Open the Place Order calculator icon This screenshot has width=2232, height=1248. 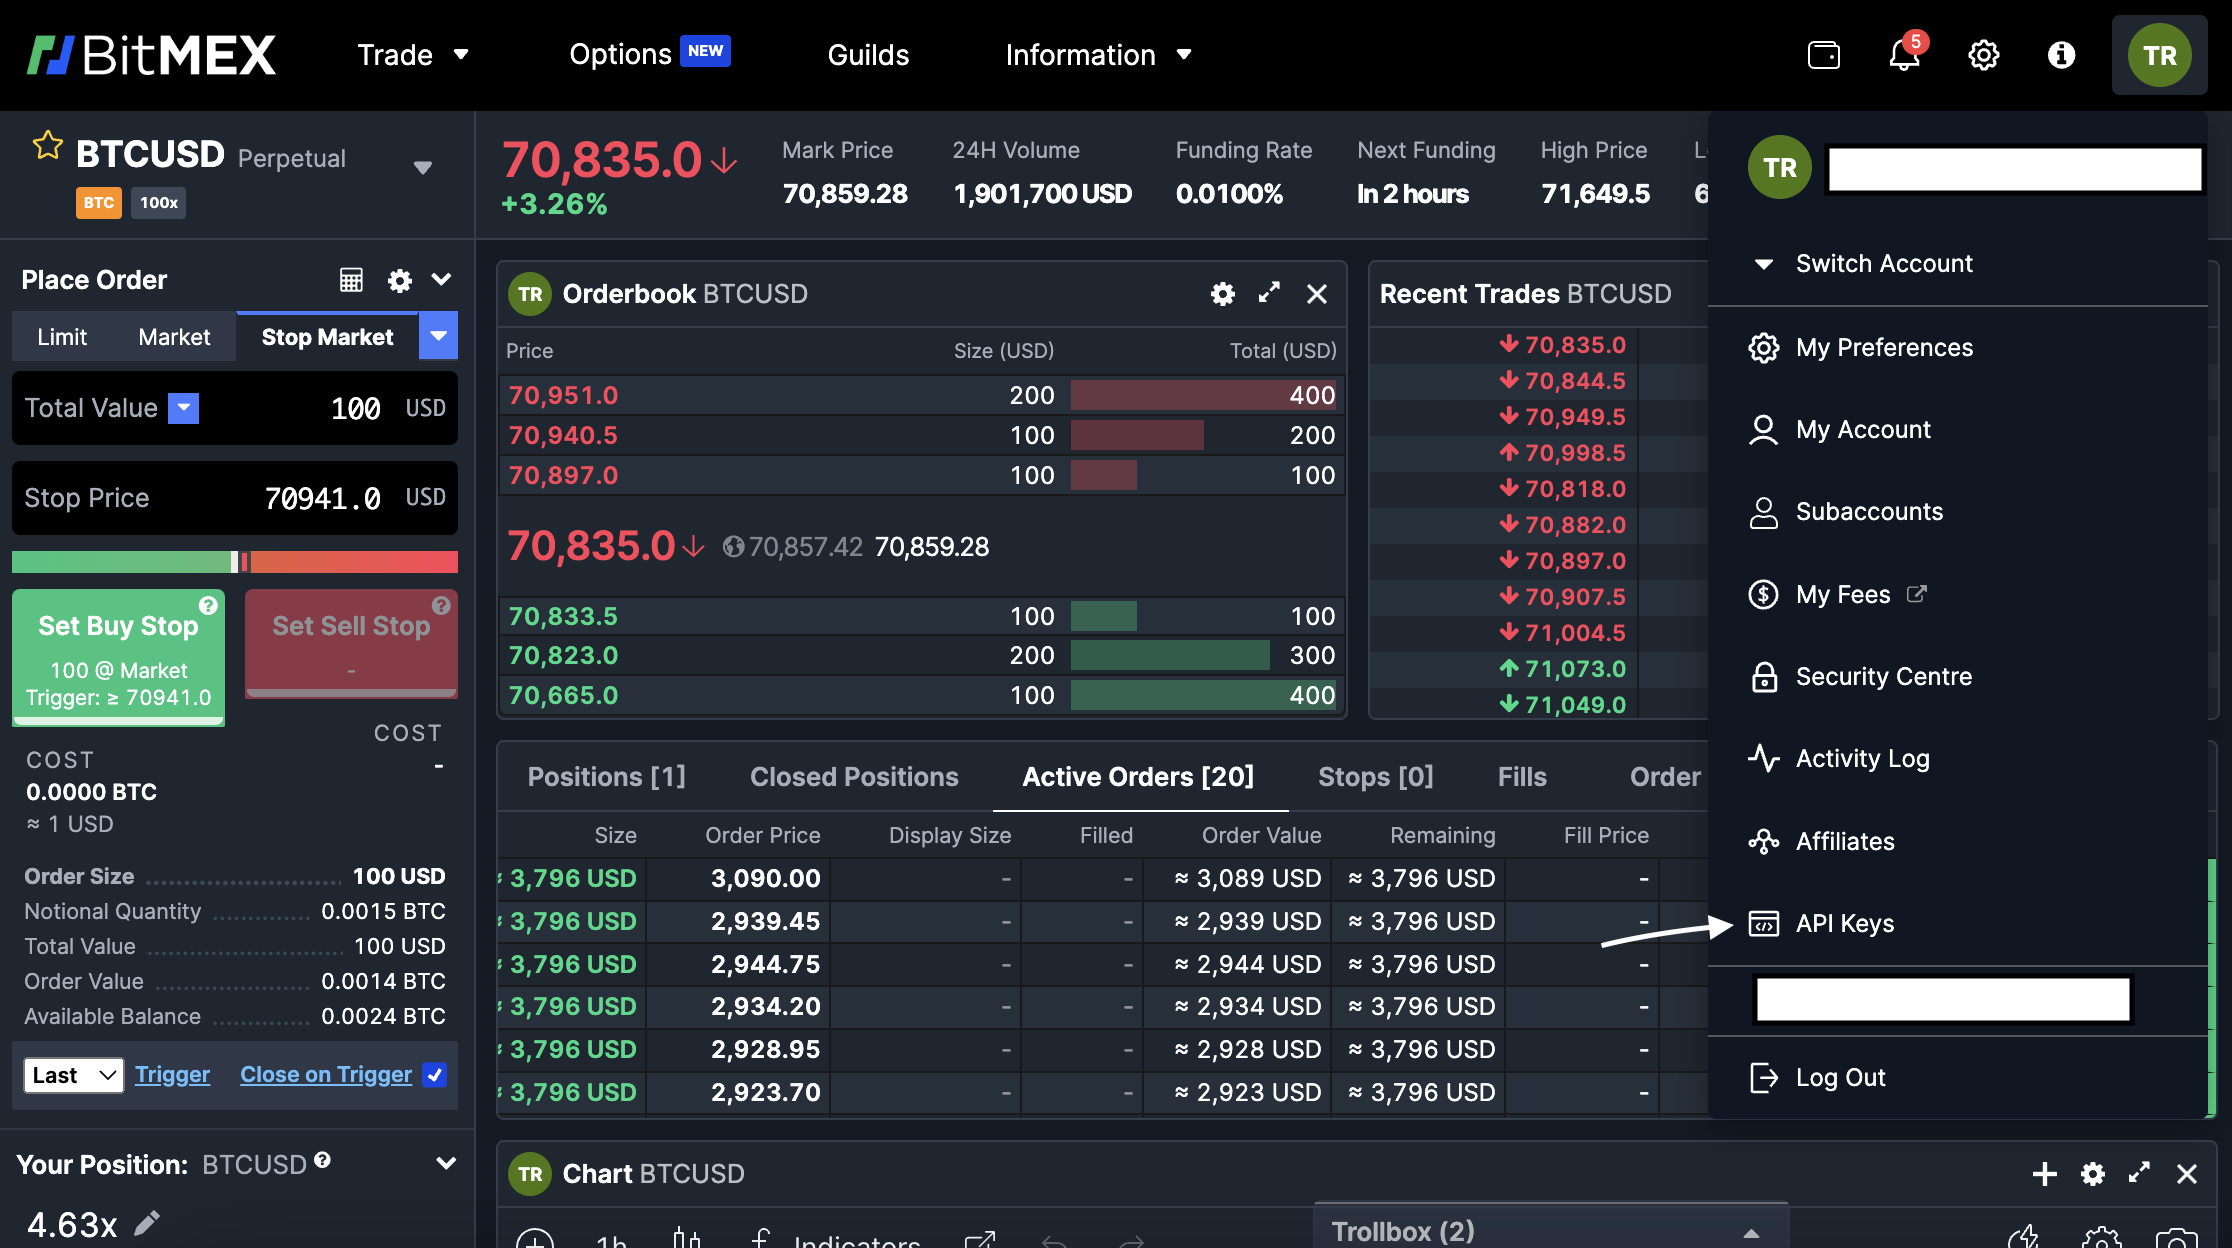coord(351,280)
